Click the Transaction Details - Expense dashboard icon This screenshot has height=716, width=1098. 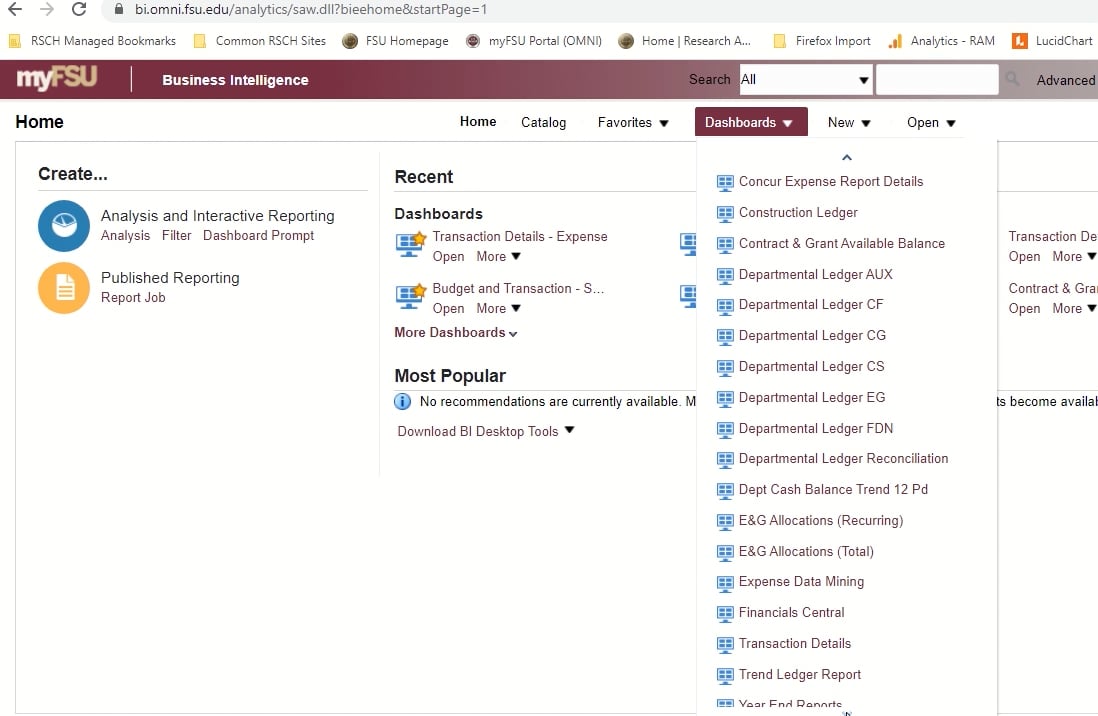coord(411,243)
